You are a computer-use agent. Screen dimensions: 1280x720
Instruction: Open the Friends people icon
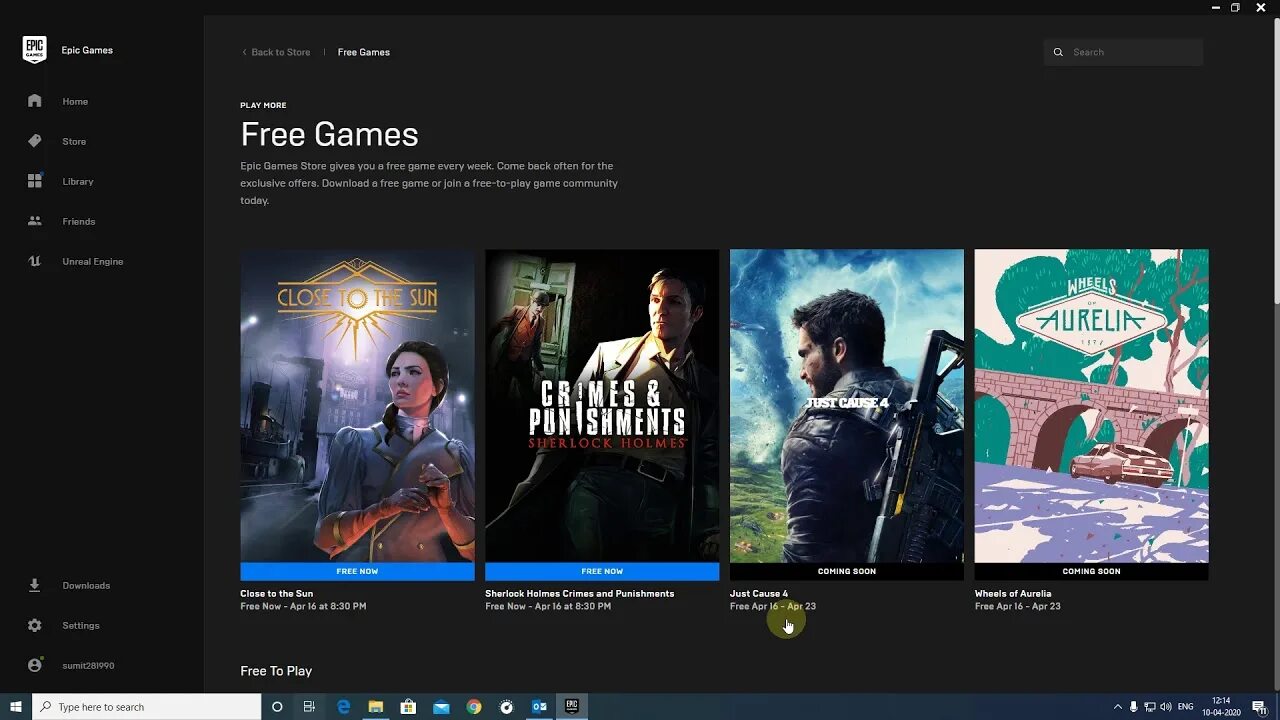(x=35, y=221)
